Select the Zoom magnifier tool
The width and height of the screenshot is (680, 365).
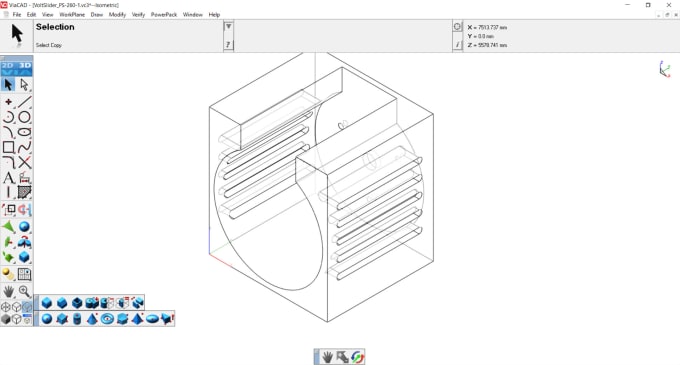point(24,291)
